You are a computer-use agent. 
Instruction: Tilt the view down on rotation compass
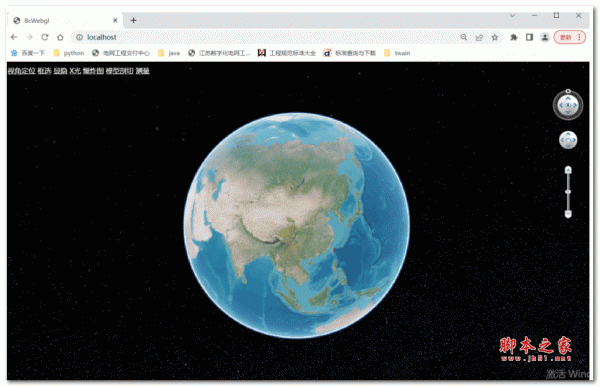tap(568, 112)
